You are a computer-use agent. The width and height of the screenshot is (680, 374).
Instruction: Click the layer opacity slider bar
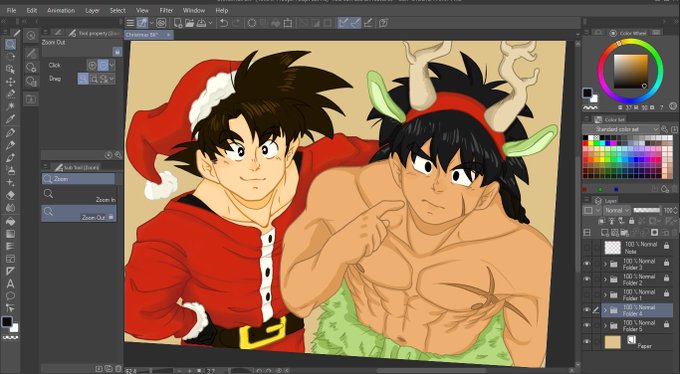pyautogui.click(x=647, y=210)
